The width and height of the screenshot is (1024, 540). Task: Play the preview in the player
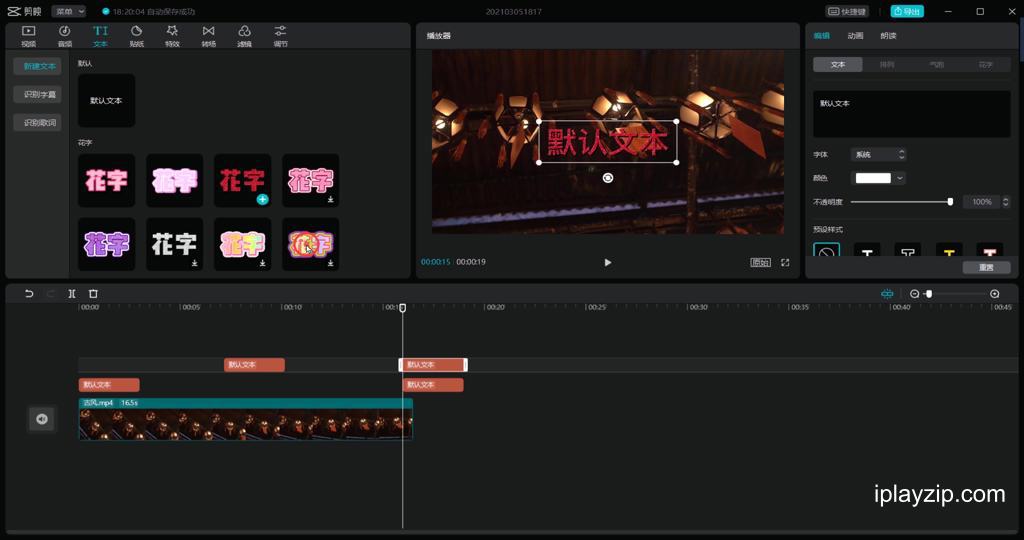[607, 262]
